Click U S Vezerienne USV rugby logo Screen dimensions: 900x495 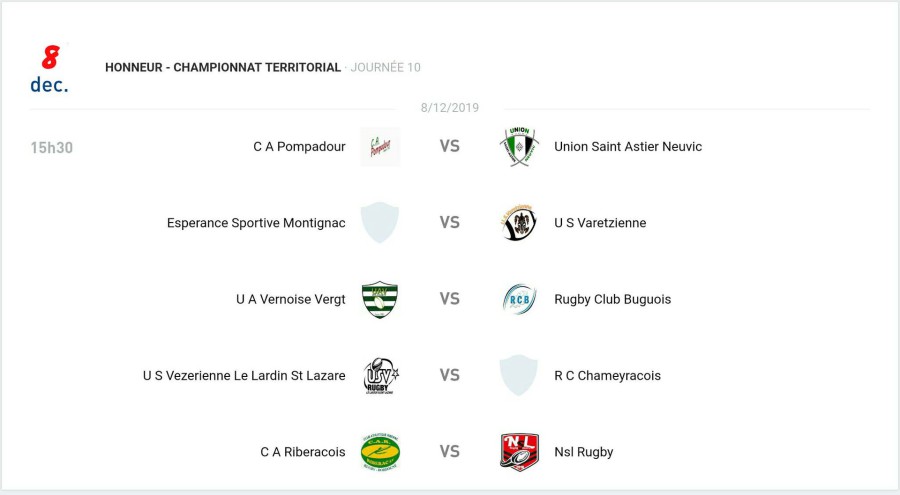(380, 376)
